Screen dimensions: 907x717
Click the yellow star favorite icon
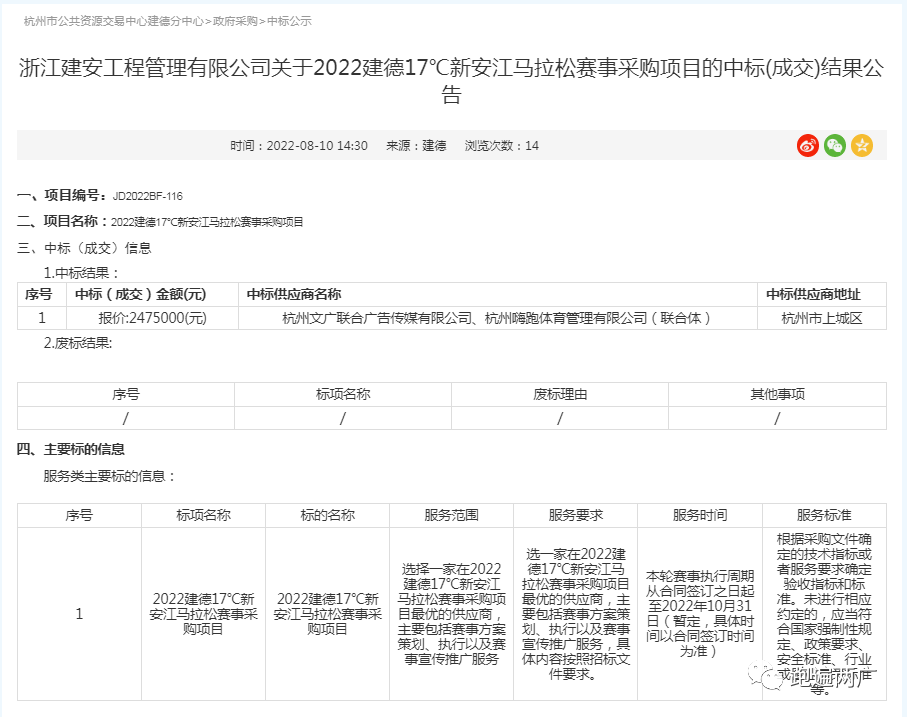click(x=862, y=146)
